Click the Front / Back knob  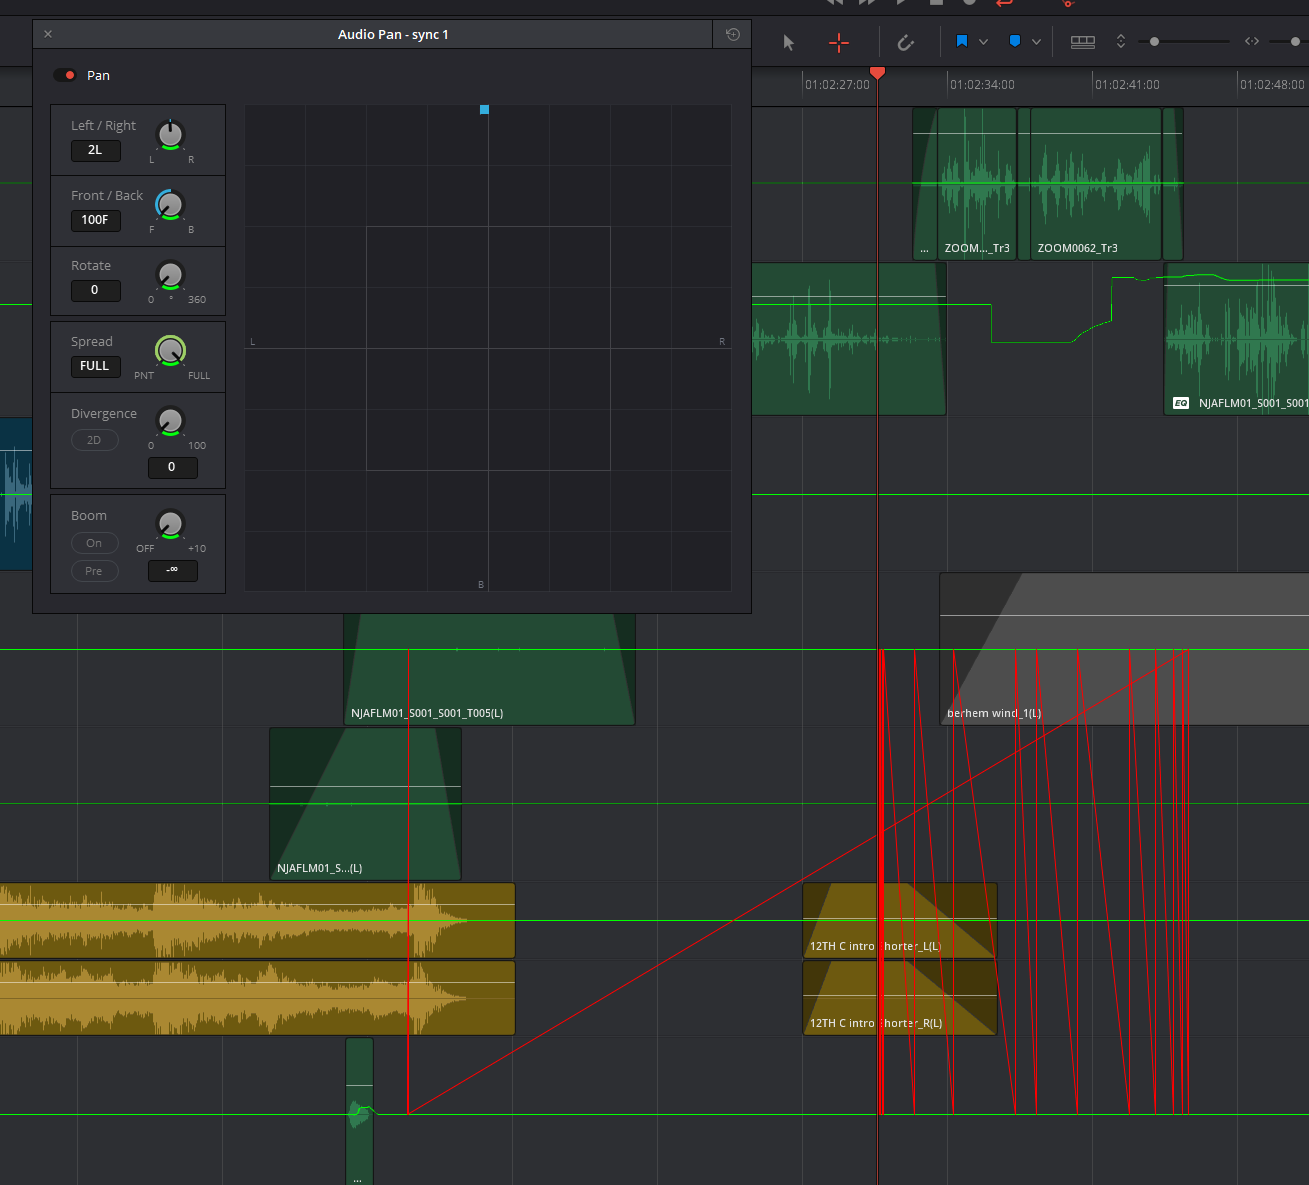tap(171, 205)
